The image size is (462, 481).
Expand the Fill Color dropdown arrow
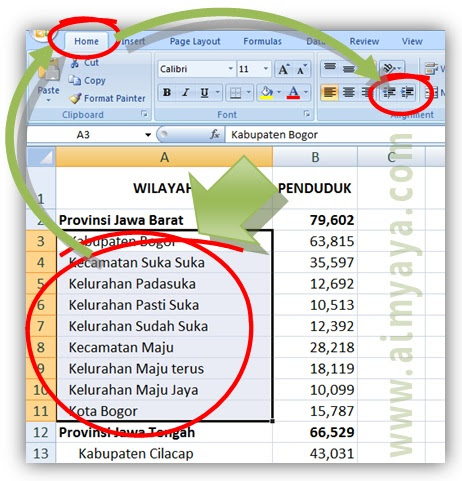[x=279, y=93]
